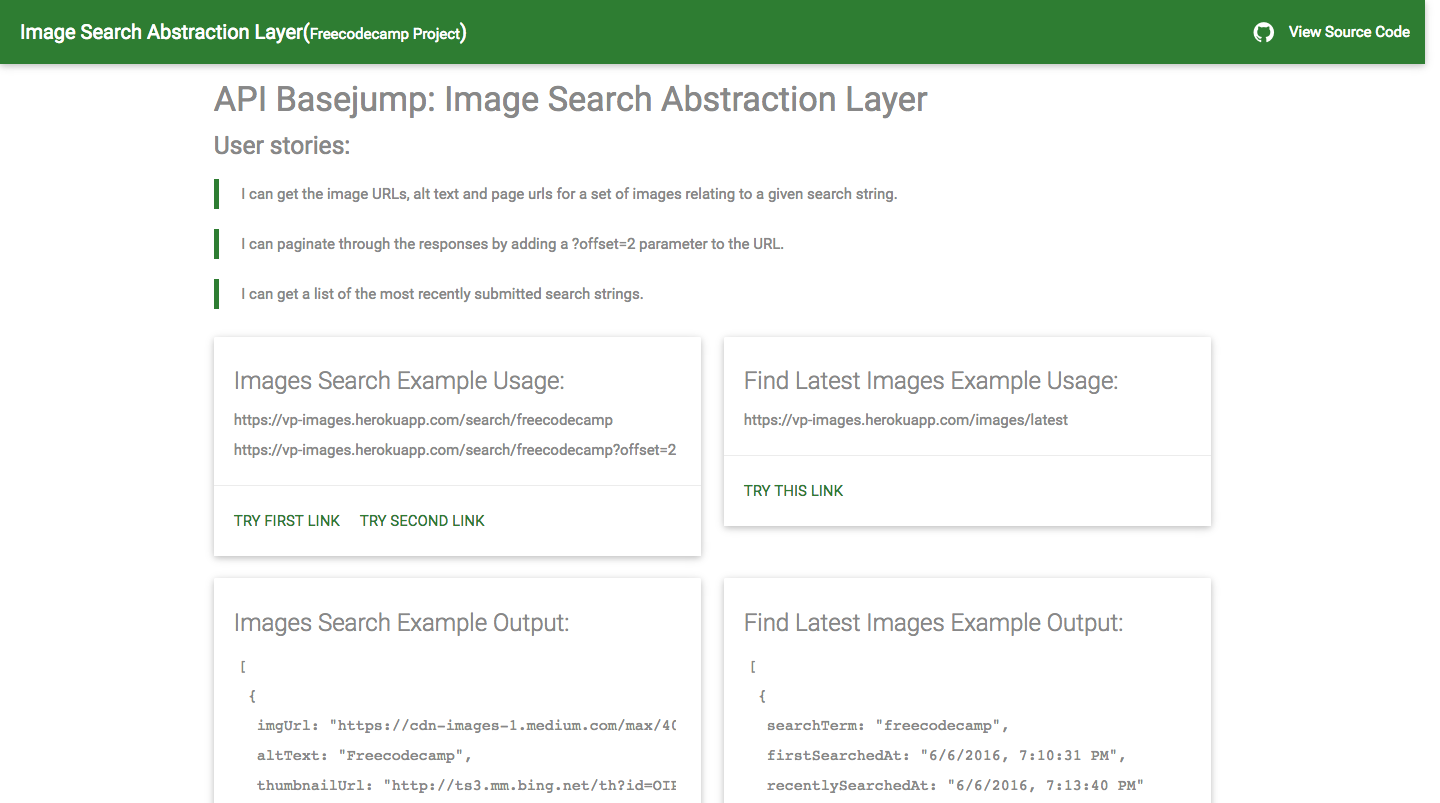Click the firstSearchedAt timestamp line
The width and height of the screenshot is (1440, 803).
(947, 756)
